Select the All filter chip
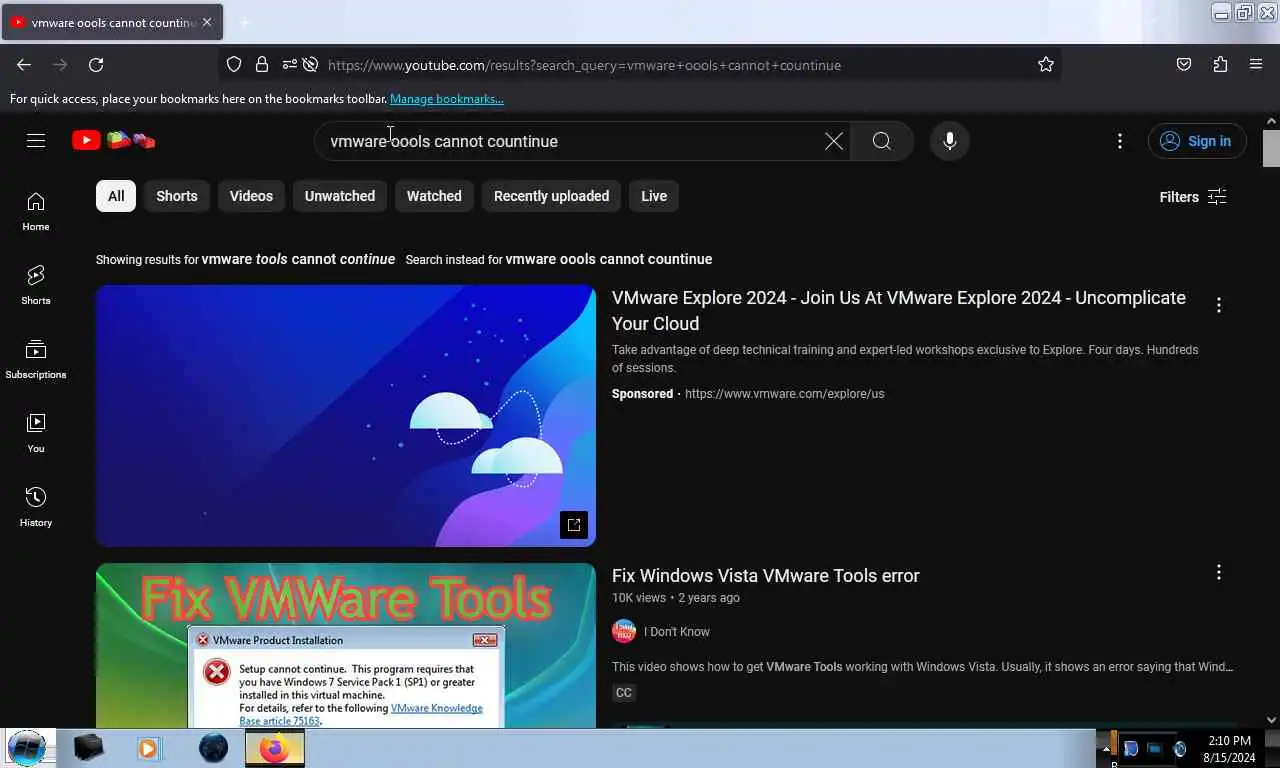The image size is (1280, 768). point(116,196)
